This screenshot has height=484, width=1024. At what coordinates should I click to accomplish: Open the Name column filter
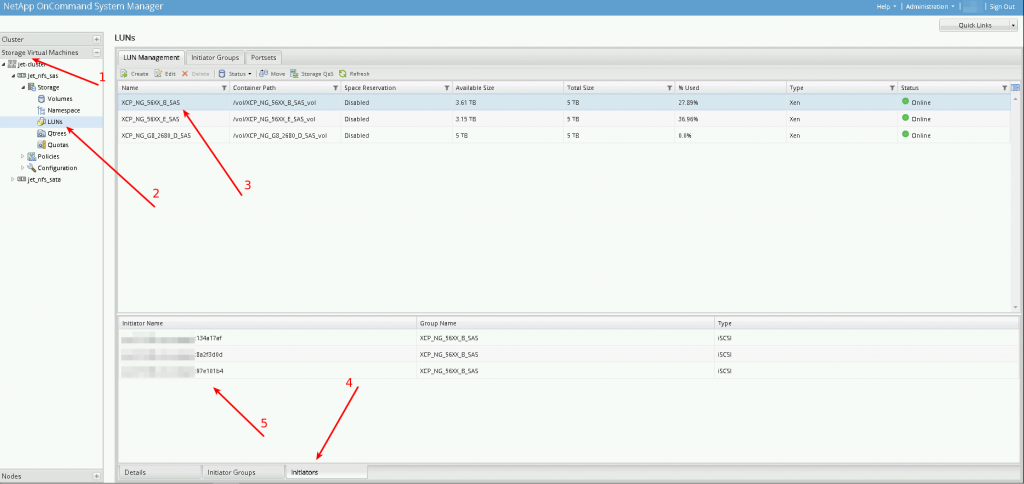[224, 88]
